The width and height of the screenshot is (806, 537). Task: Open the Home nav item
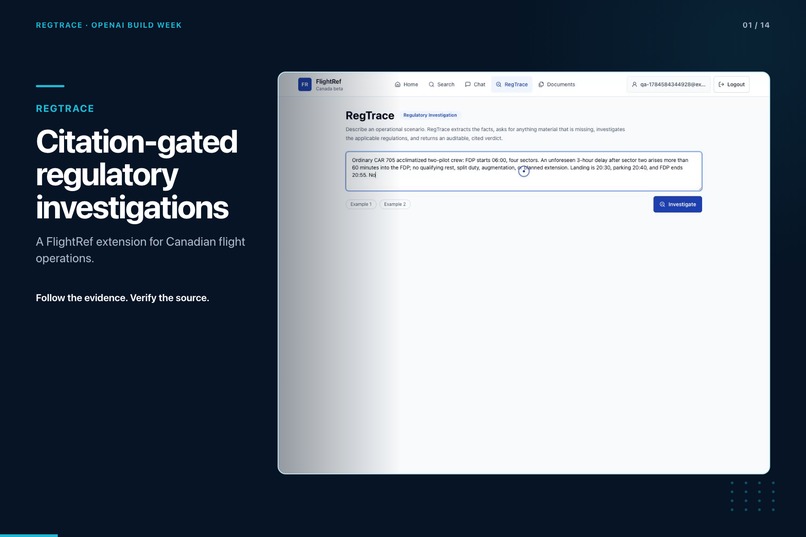click(x=406, y=84)
